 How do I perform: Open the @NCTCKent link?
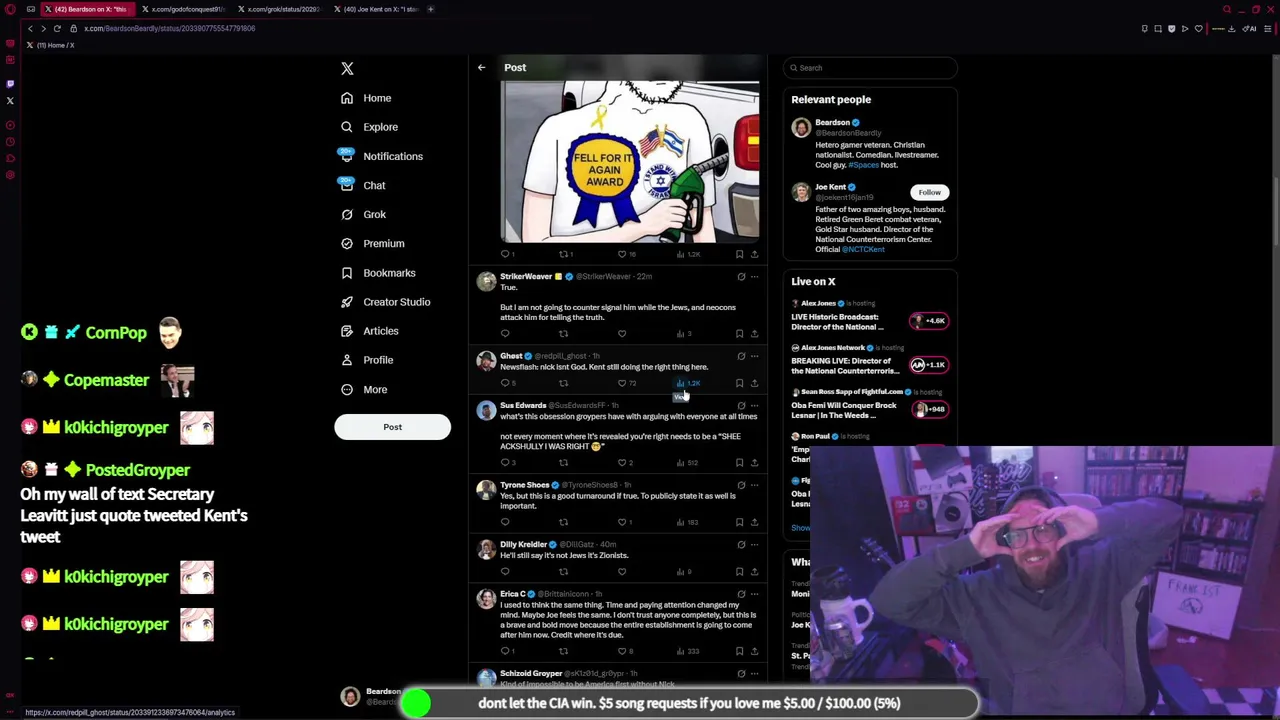pyautogui.click(x=863, y=249)
